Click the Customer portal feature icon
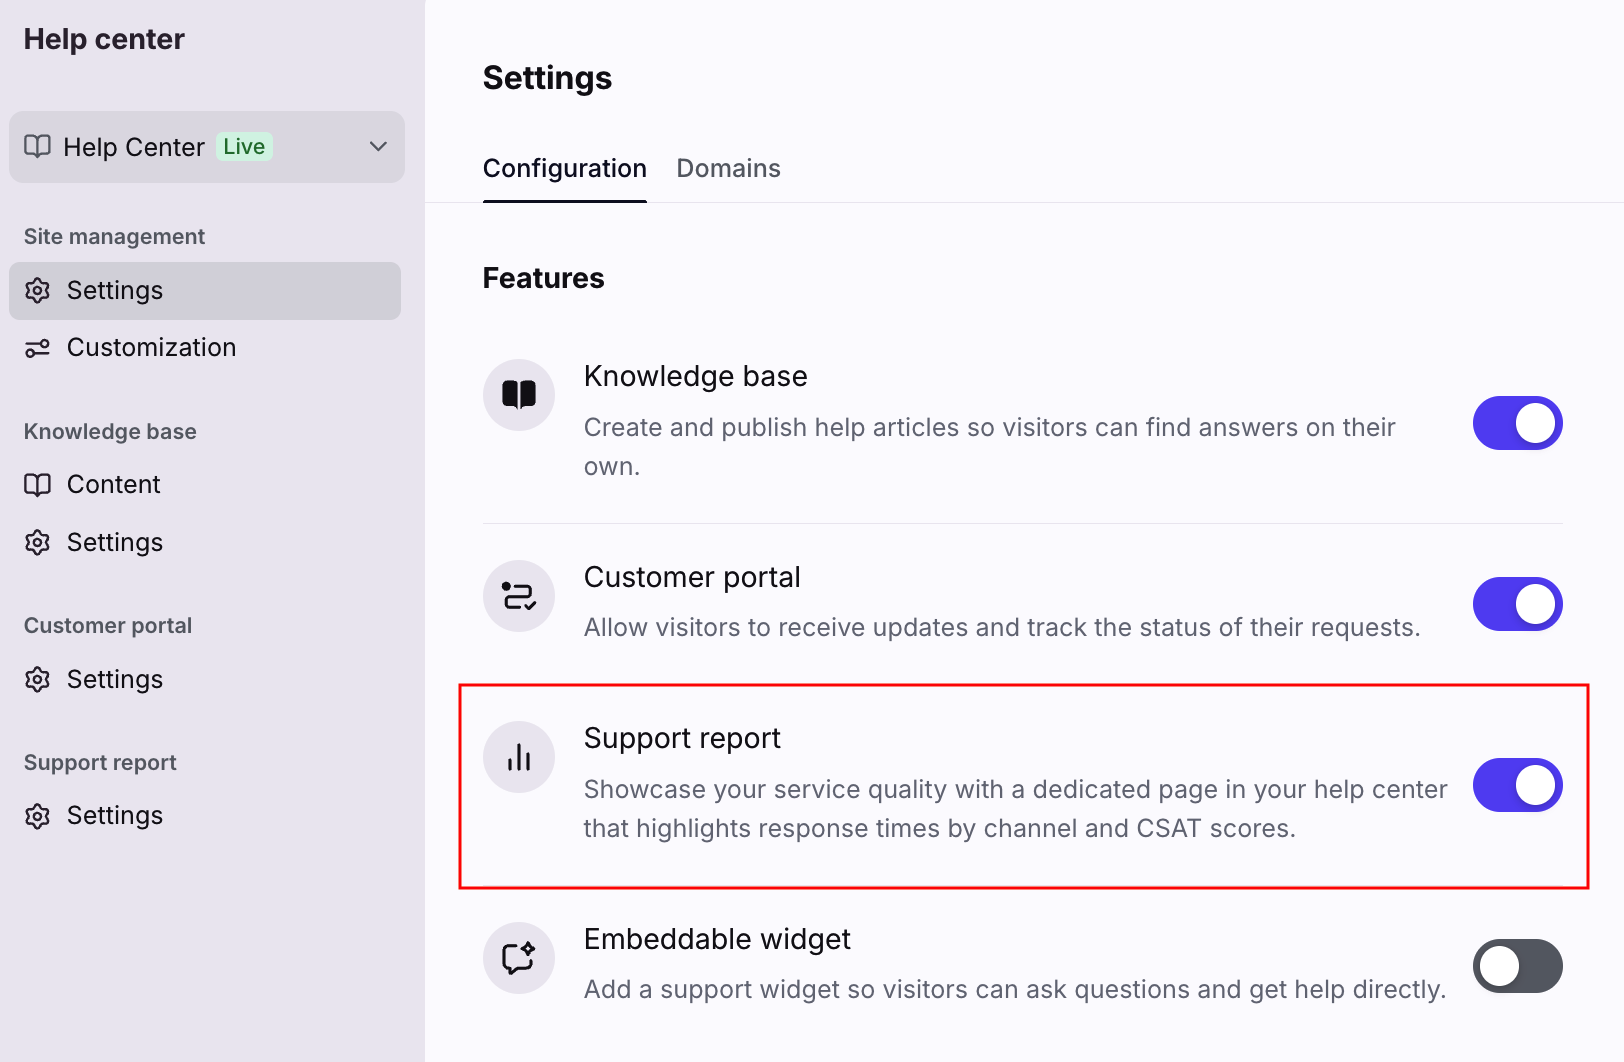This screenshot has height=1062, width=1624. click(519, 596)
